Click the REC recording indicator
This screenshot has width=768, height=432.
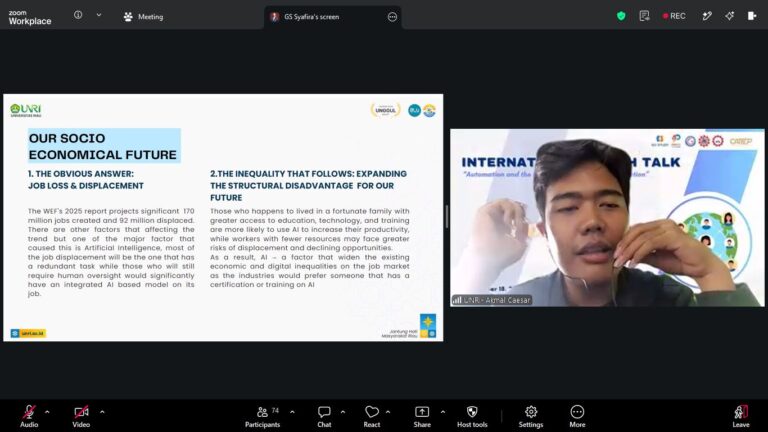tap(674, 16)
